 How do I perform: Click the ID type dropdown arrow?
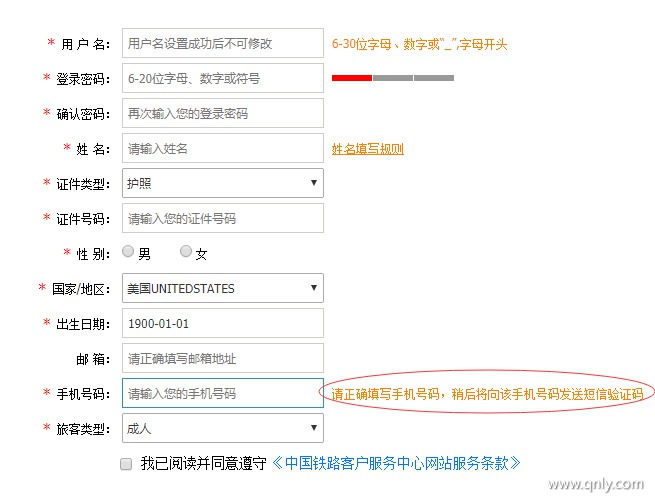tap(313, 183)
